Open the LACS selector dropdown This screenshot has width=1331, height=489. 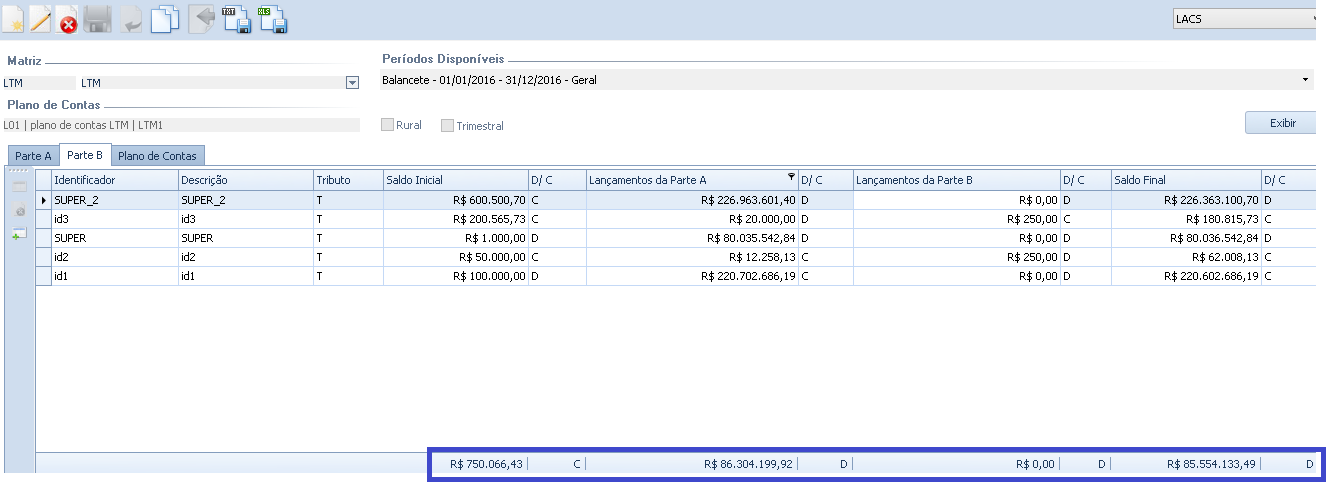pos(1314,19)
